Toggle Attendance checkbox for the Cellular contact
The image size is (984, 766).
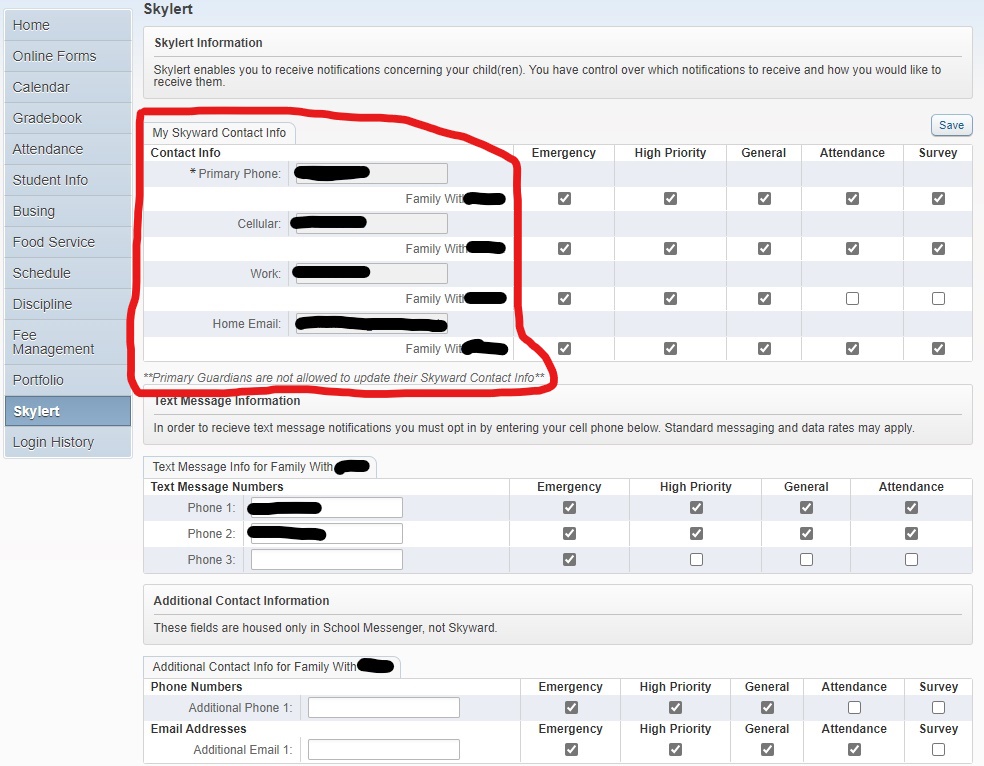click(852, 248)
